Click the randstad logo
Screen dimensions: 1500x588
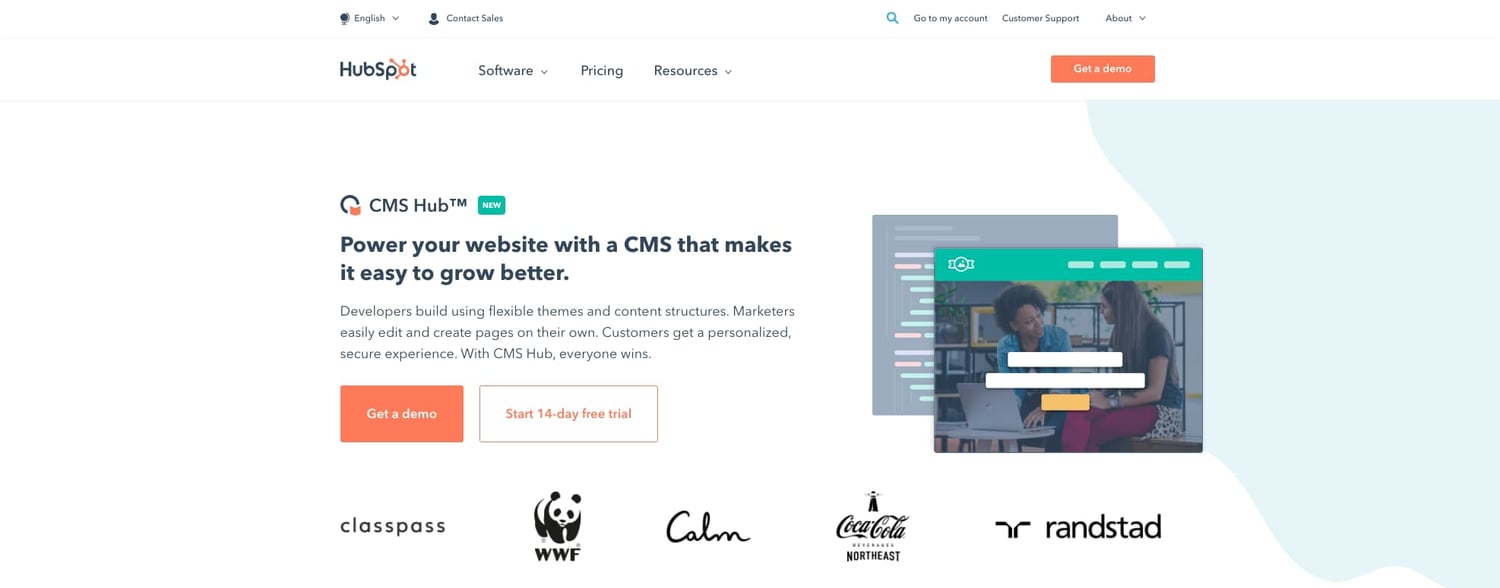1078,527
